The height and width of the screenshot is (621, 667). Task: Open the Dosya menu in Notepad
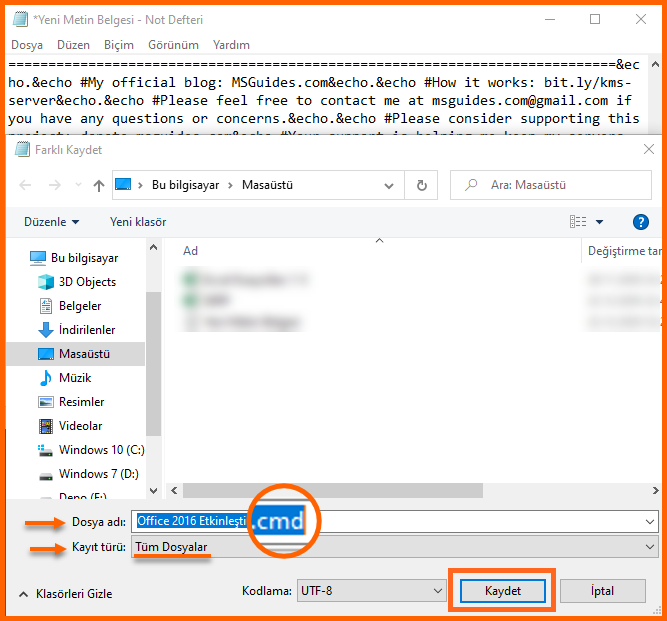(27, 45)
